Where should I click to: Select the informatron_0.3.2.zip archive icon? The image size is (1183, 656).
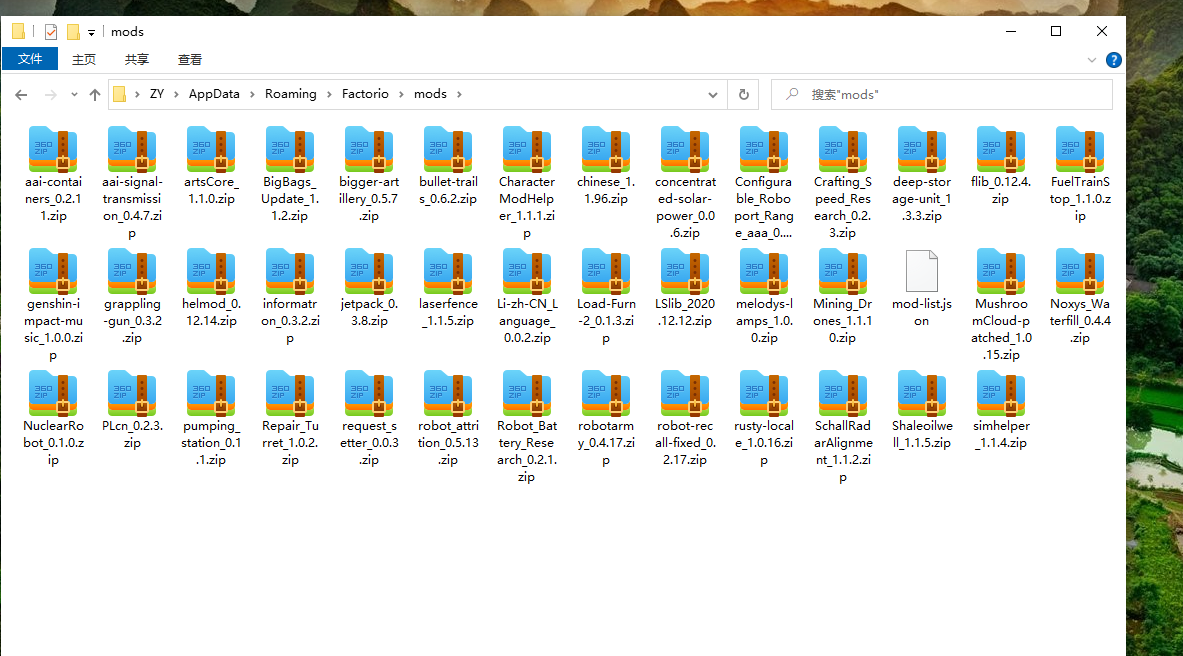(290, 272)
